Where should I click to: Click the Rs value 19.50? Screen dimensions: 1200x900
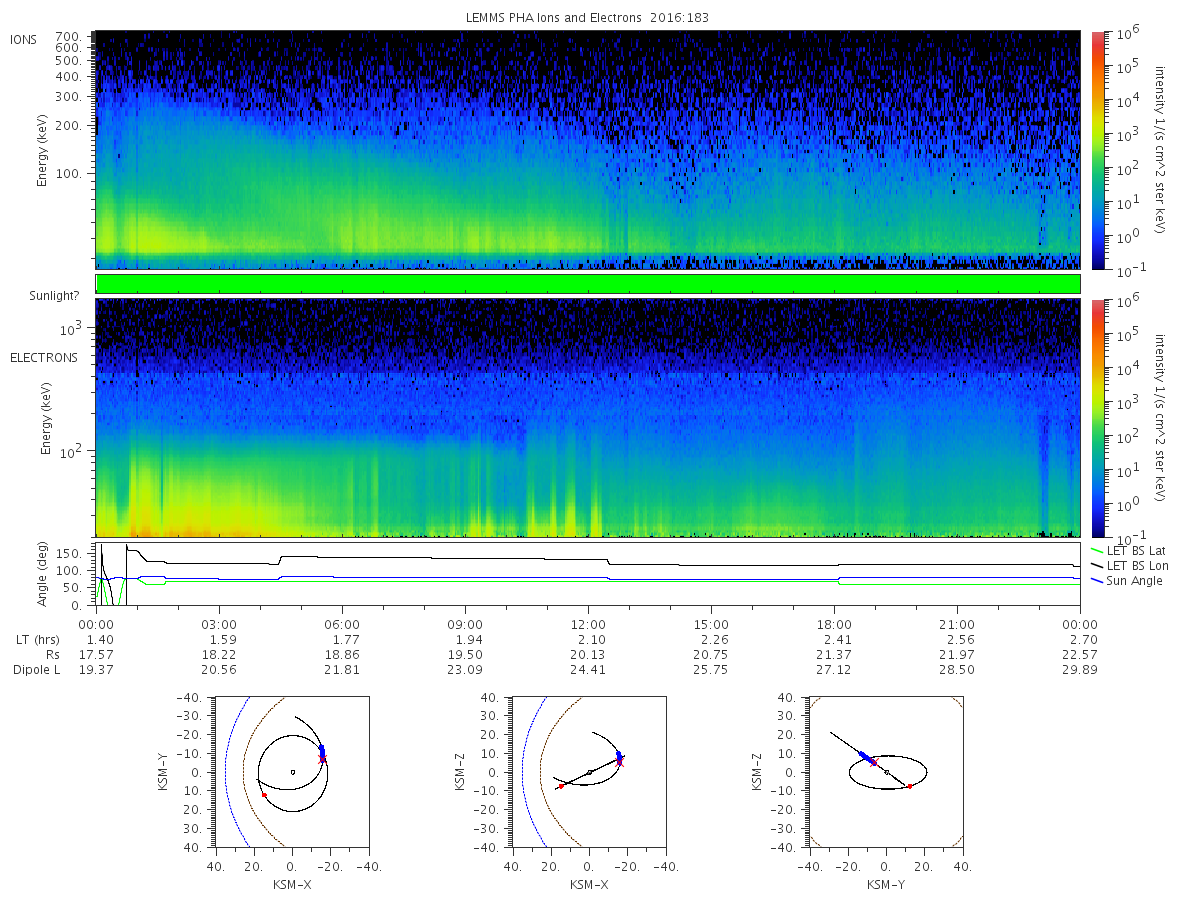pyautogui.click(x=465, y=655)
